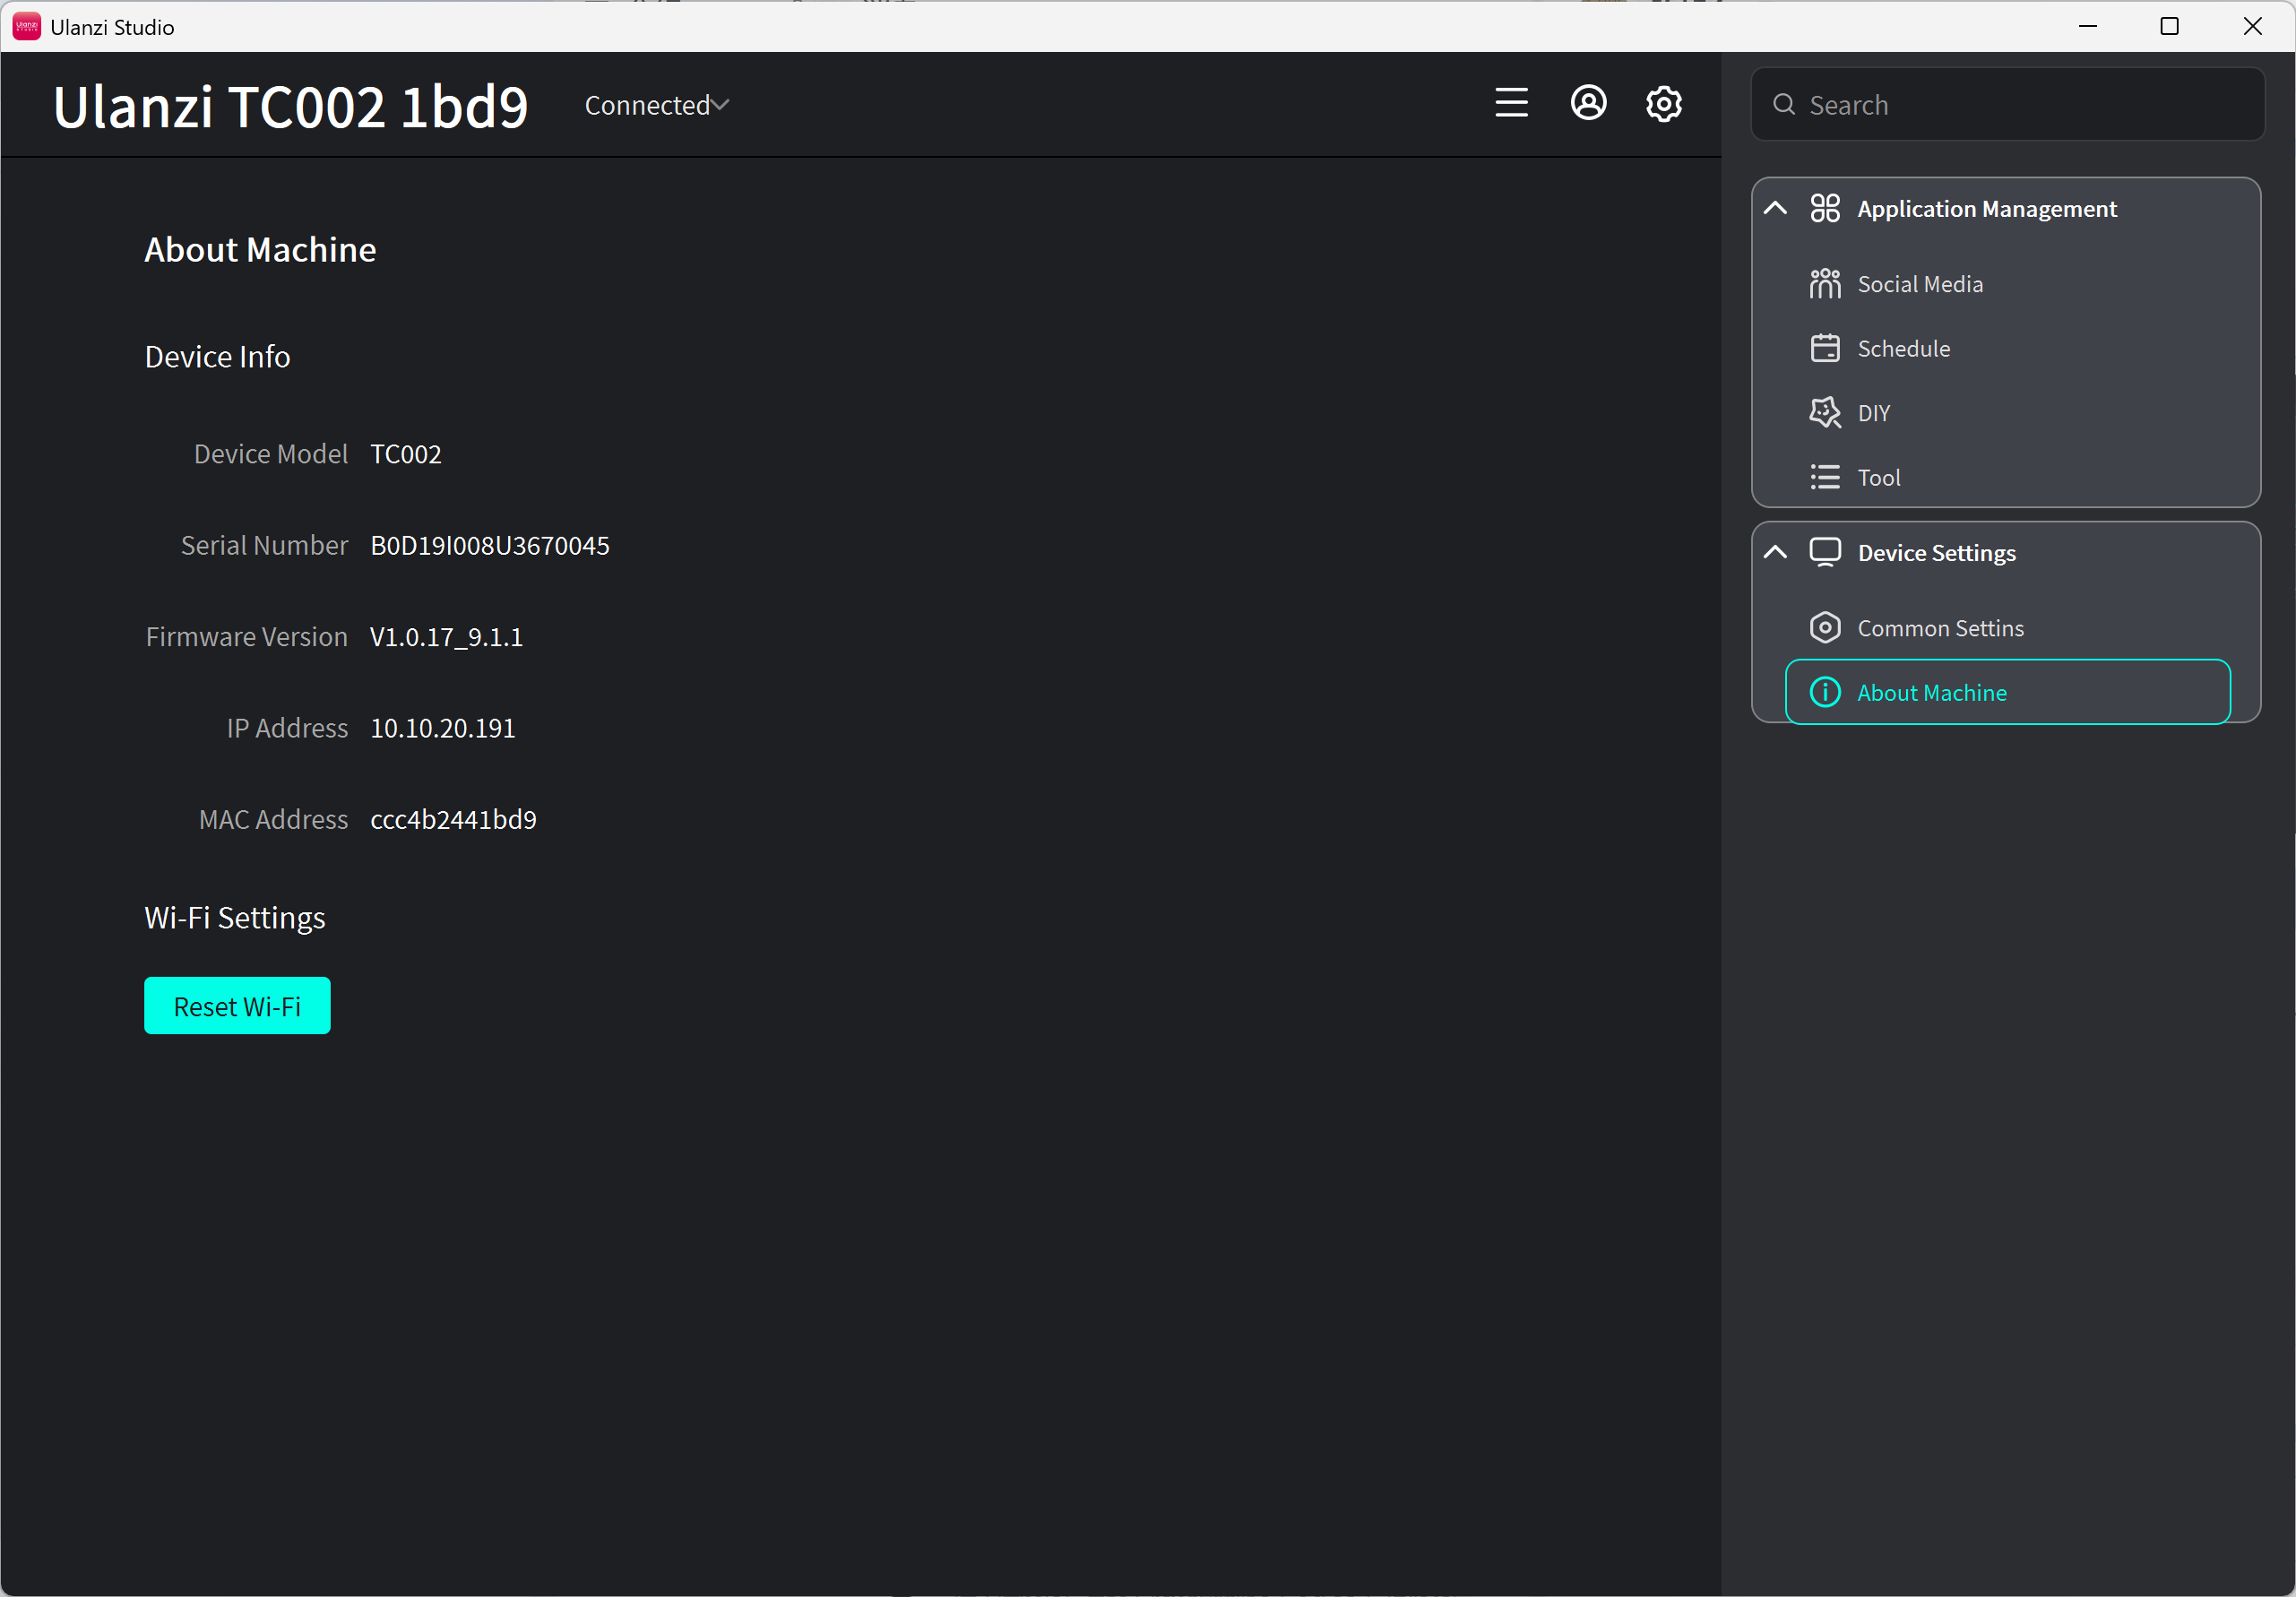Open the user account profile icon
This screenshot has height=1597, width=2296.
pos(1588,103)
